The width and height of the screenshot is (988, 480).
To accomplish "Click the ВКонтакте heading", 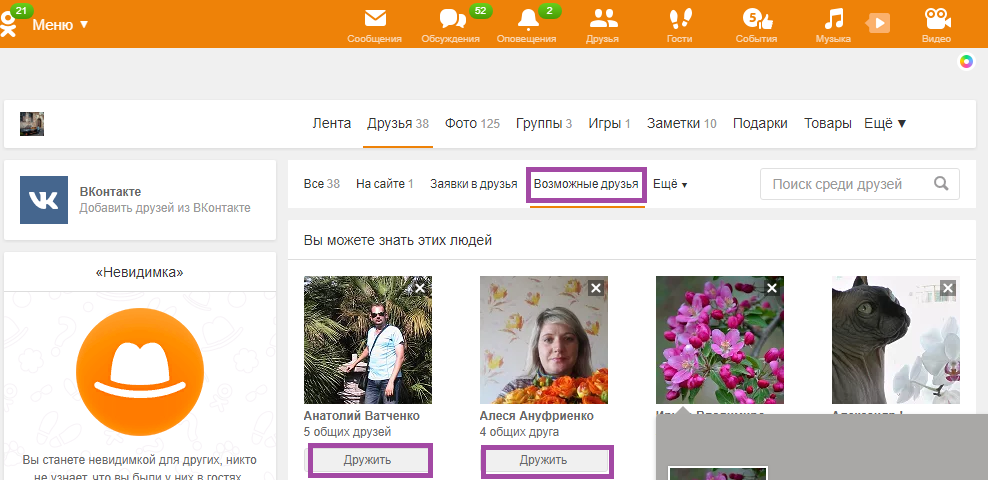I will click(110, 191).
